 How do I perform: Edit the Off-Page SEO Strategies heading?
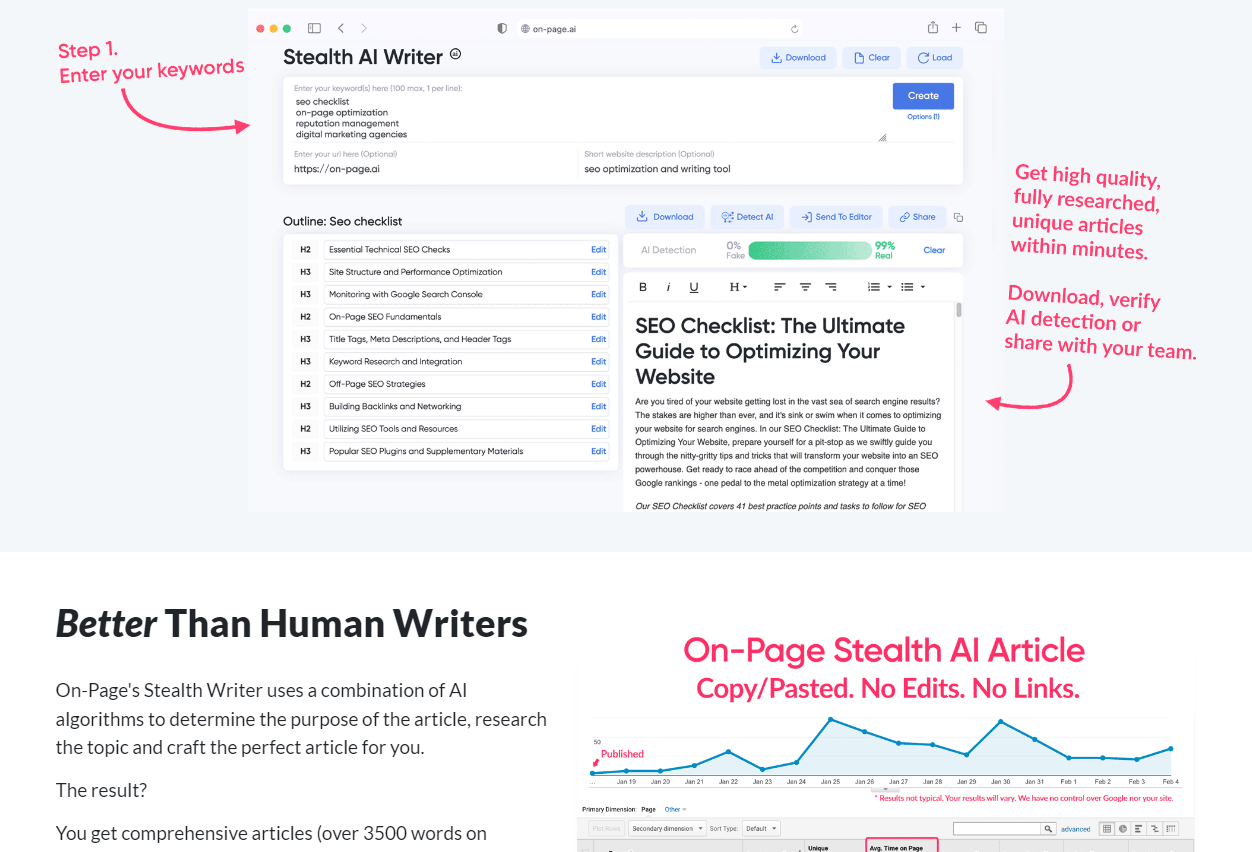pos(598,384)
